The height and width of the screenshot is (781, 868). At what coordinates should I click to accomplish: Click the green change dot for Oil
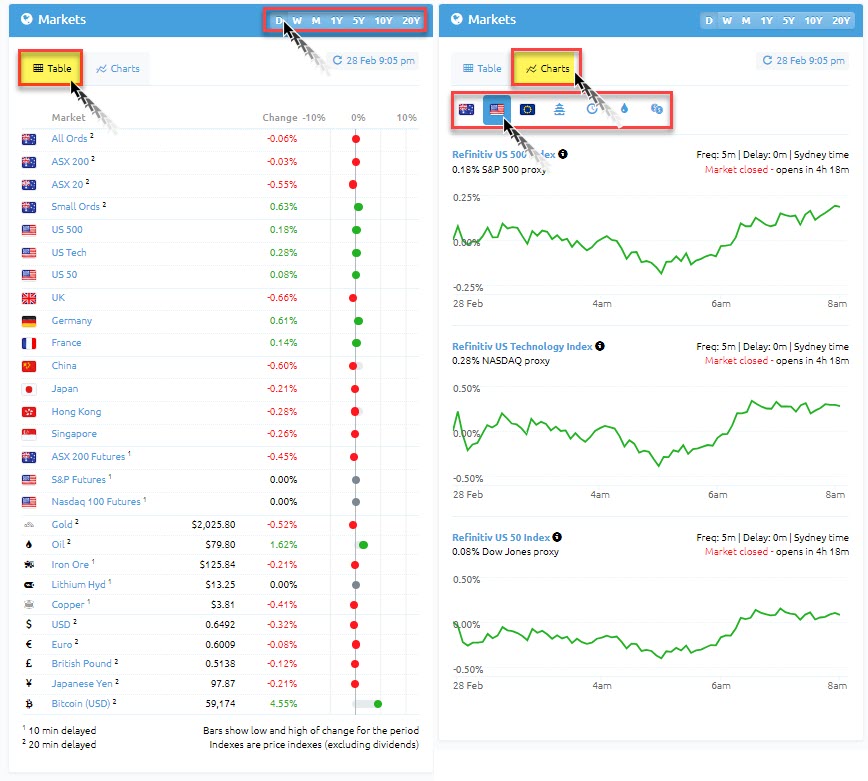(363, 545)
